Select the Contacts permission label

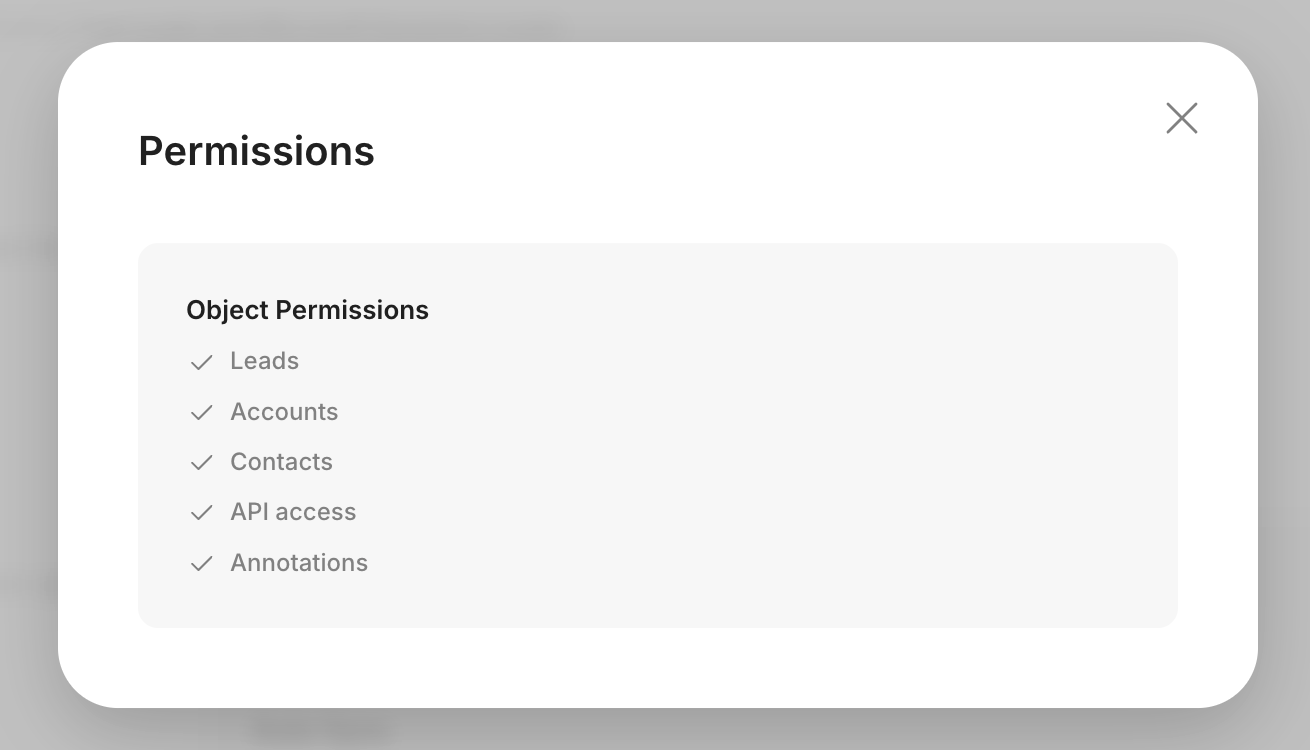click(281, 462)
